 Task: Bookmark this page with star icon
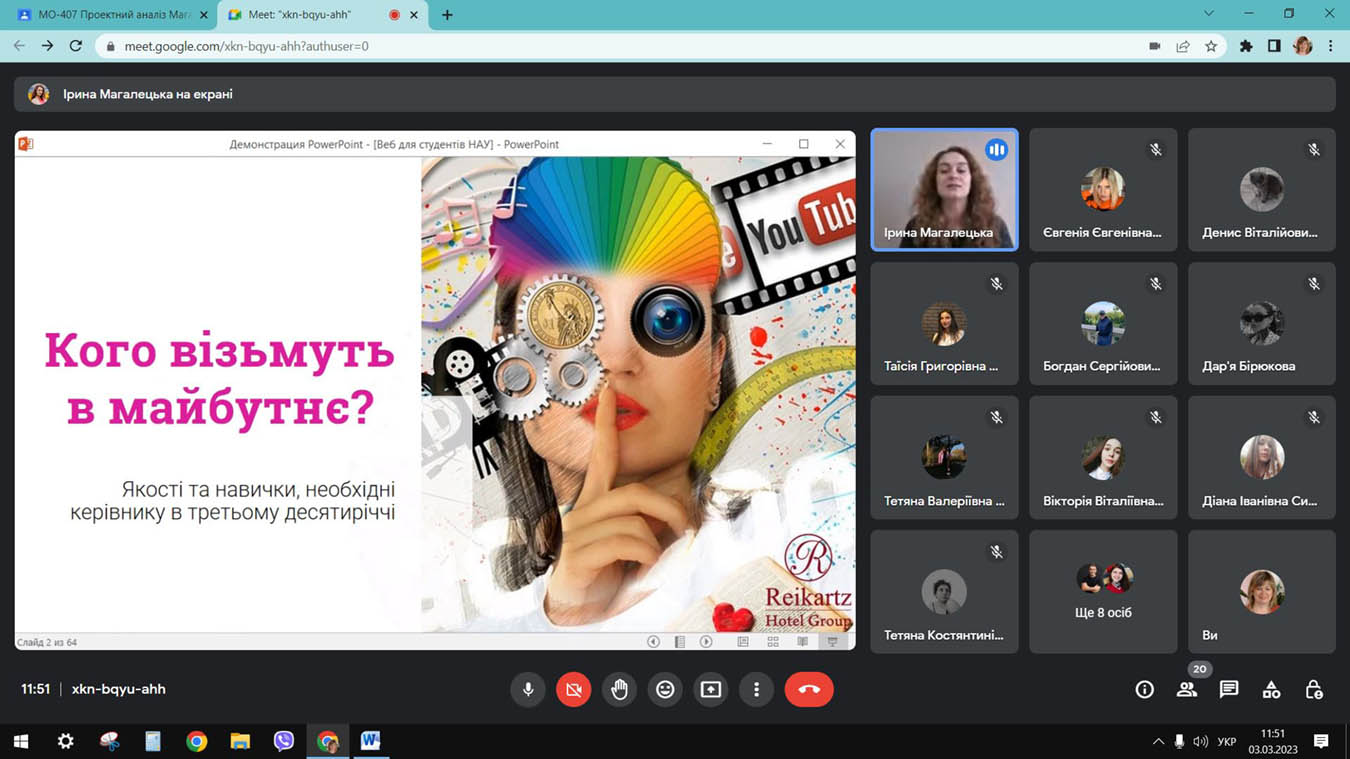(x=1211, y=46)
